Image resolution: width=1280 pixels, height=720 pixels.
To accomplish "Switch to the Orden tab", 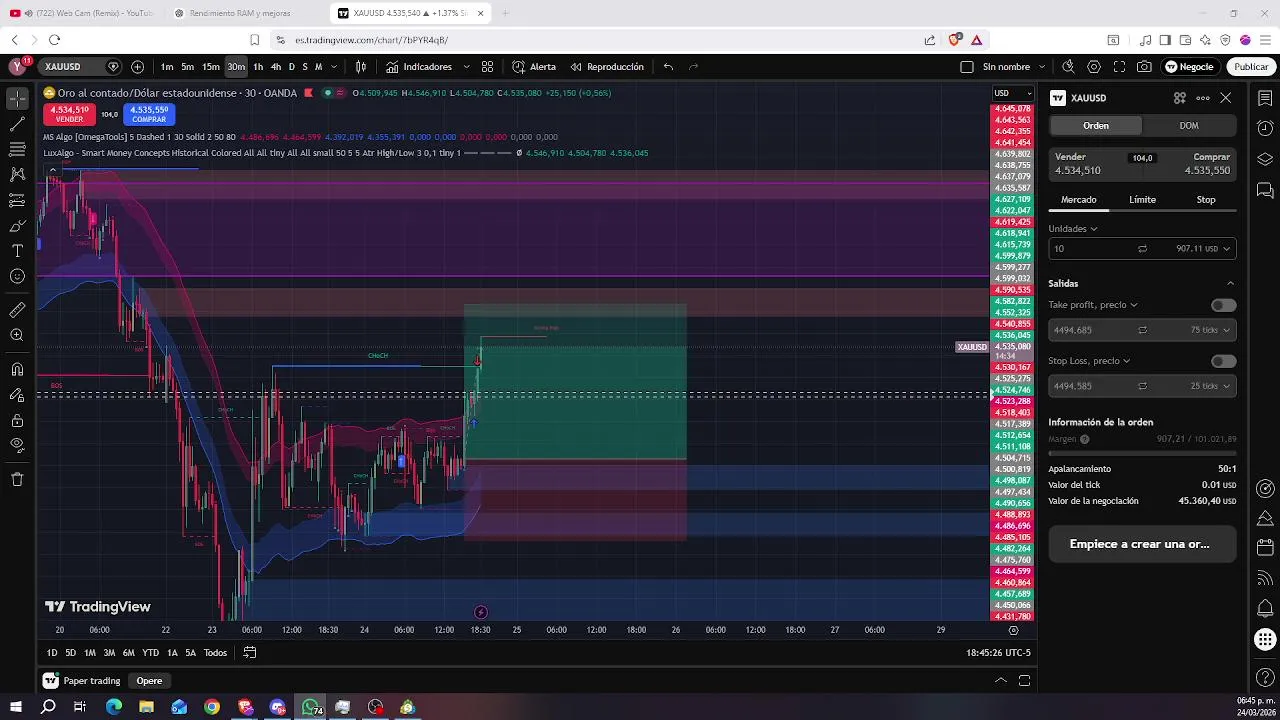I will [1095, 125].
